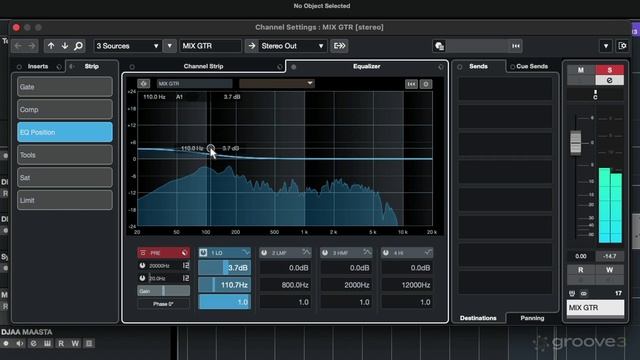Toggle Read automation R button
The width and height of the screenshot is (640, 360).
581,270
